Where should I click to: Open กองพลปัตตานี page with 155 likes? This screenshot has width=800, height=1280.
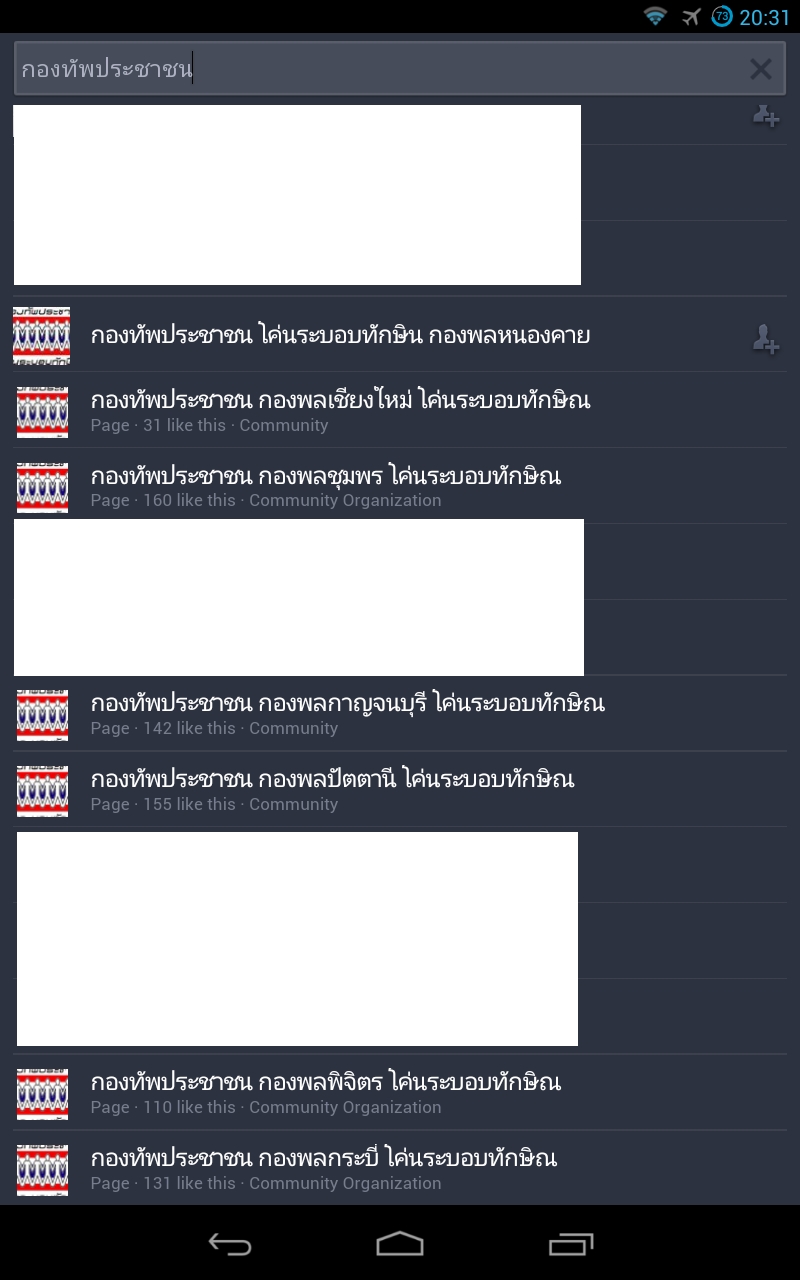click(400, 790)
